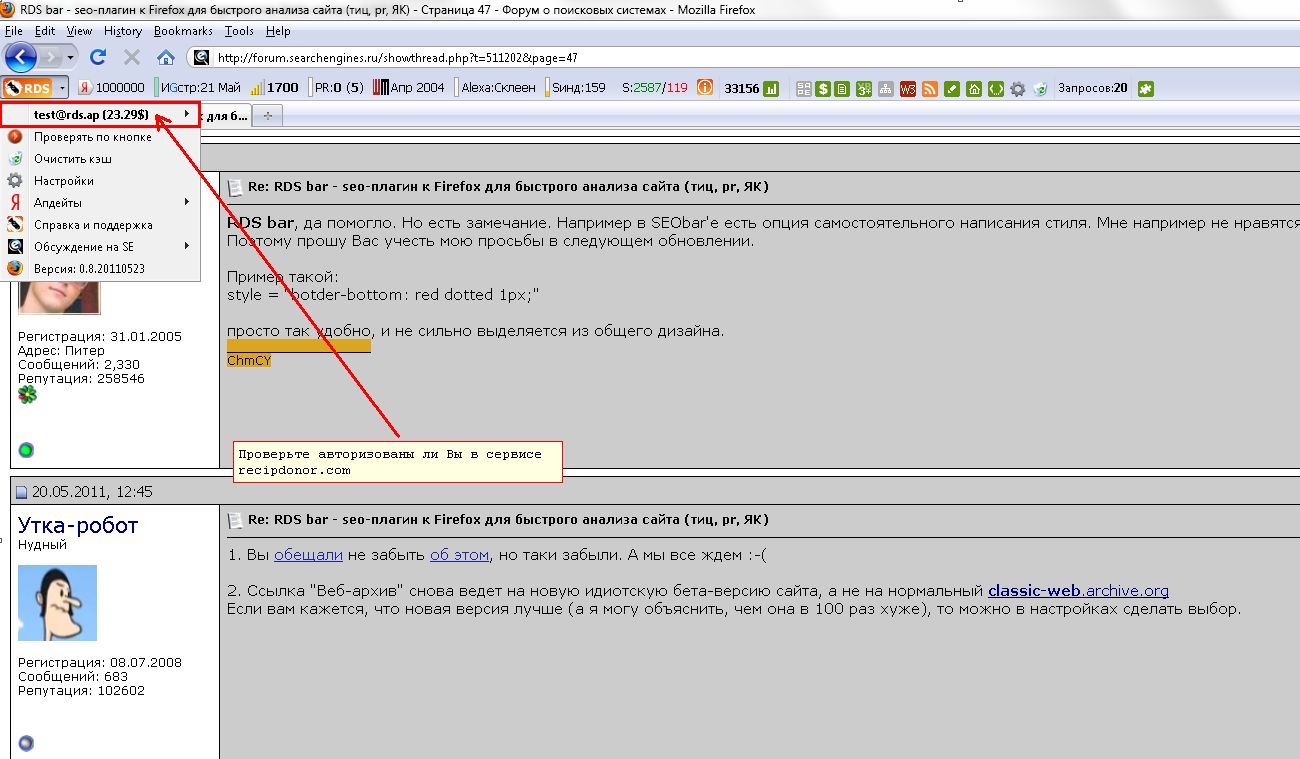Image resolution: width=1300 pixels, height=759 pixels.
Task: Click the green '3+' icon in RDS toolbar
Action: 865,88
